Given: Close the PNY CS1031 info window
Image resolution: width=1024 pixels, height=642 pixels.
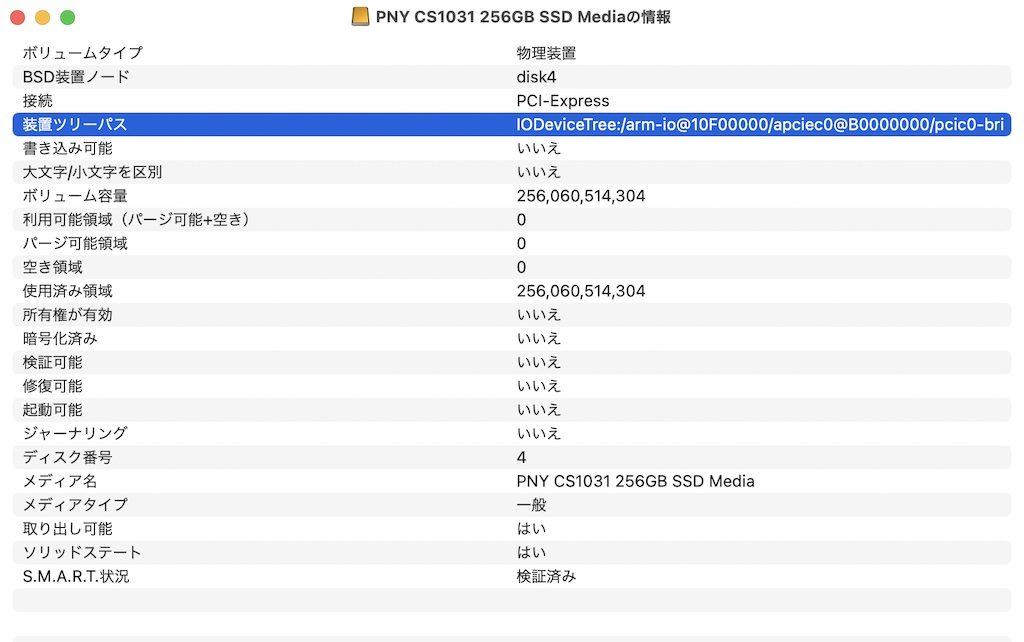Looking at the screenshot, I should coord(18,18).
